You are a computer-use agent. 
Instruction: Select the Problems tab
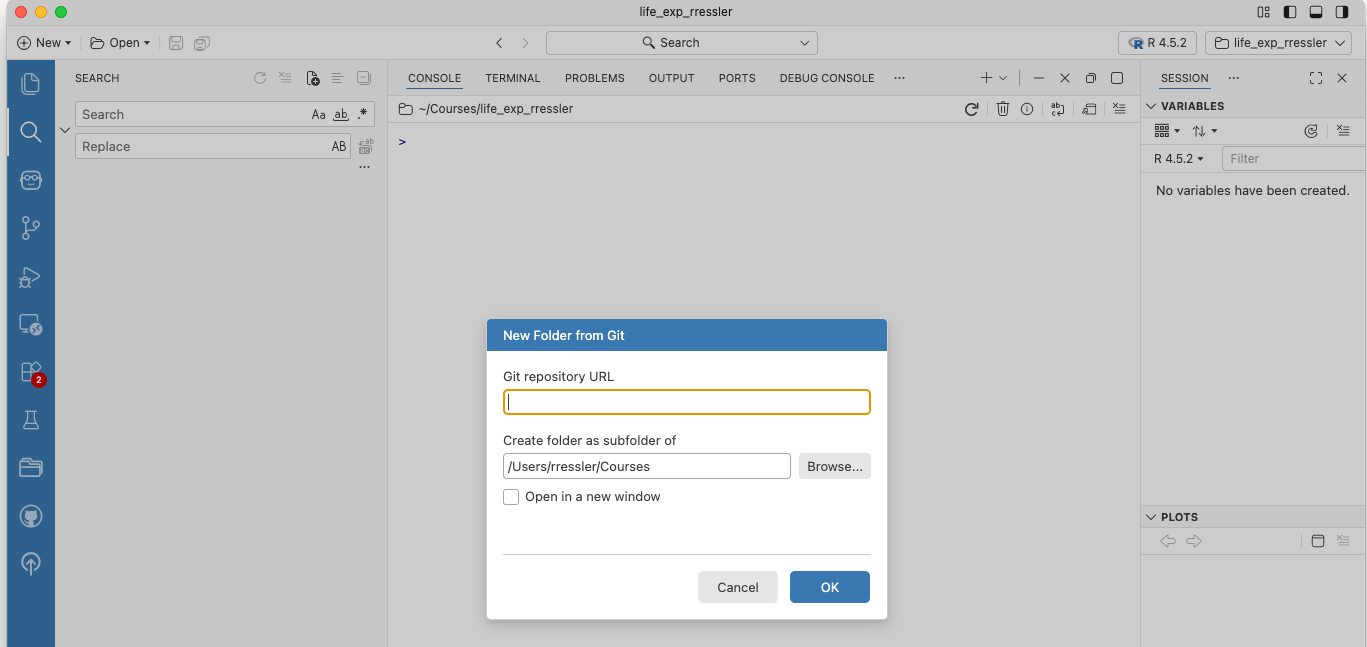(594, 78)
